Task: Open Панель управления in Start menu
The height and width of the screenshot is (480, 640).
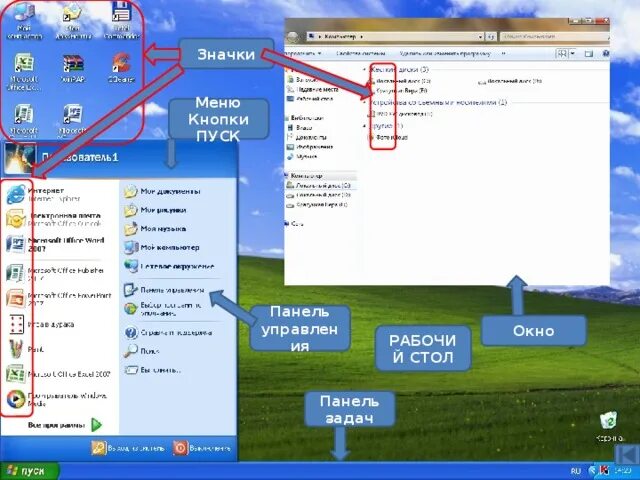Action: pos(164,290)
